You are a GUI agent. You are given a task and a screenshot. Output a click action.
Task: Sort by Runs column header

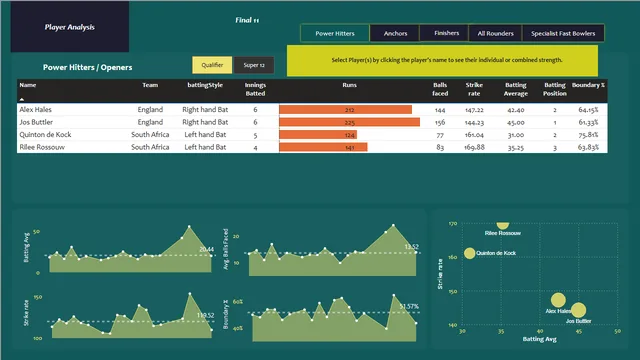click(x=349, y=85)
